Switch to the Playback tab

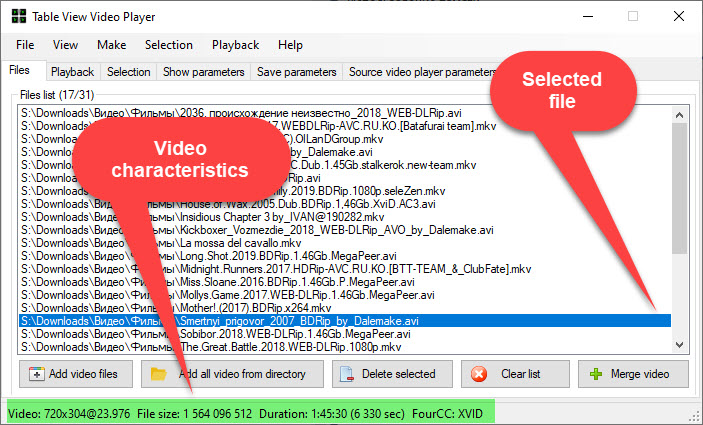73,72
